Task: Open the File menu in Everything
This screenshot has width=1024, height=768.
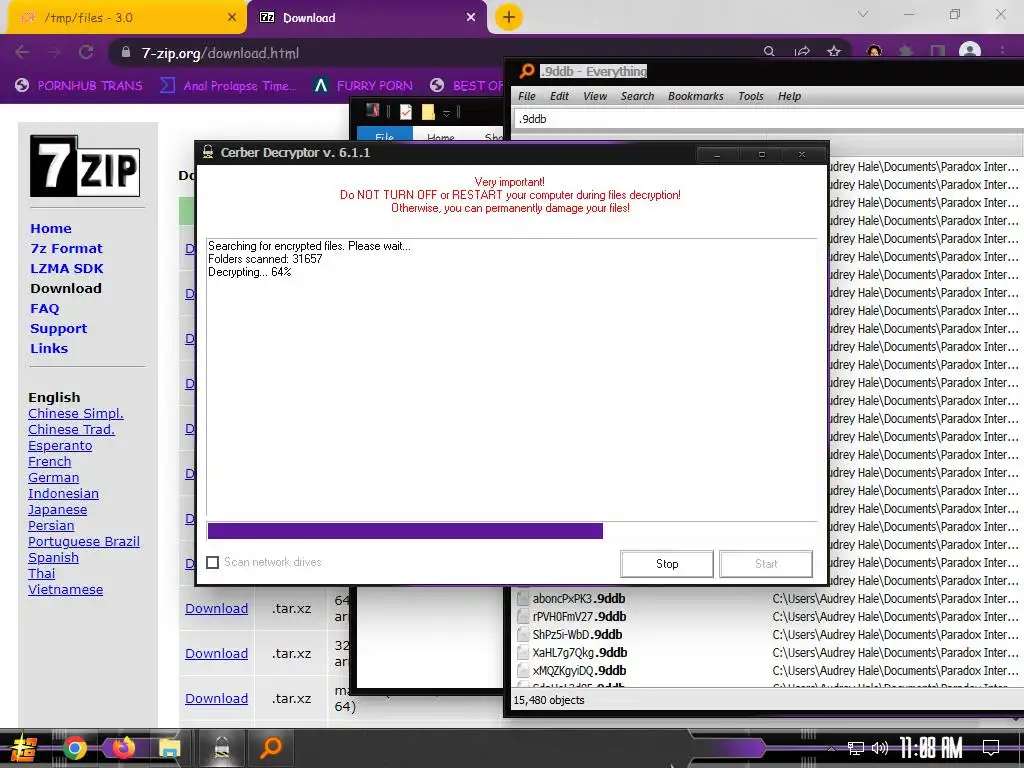Action: 526,96
